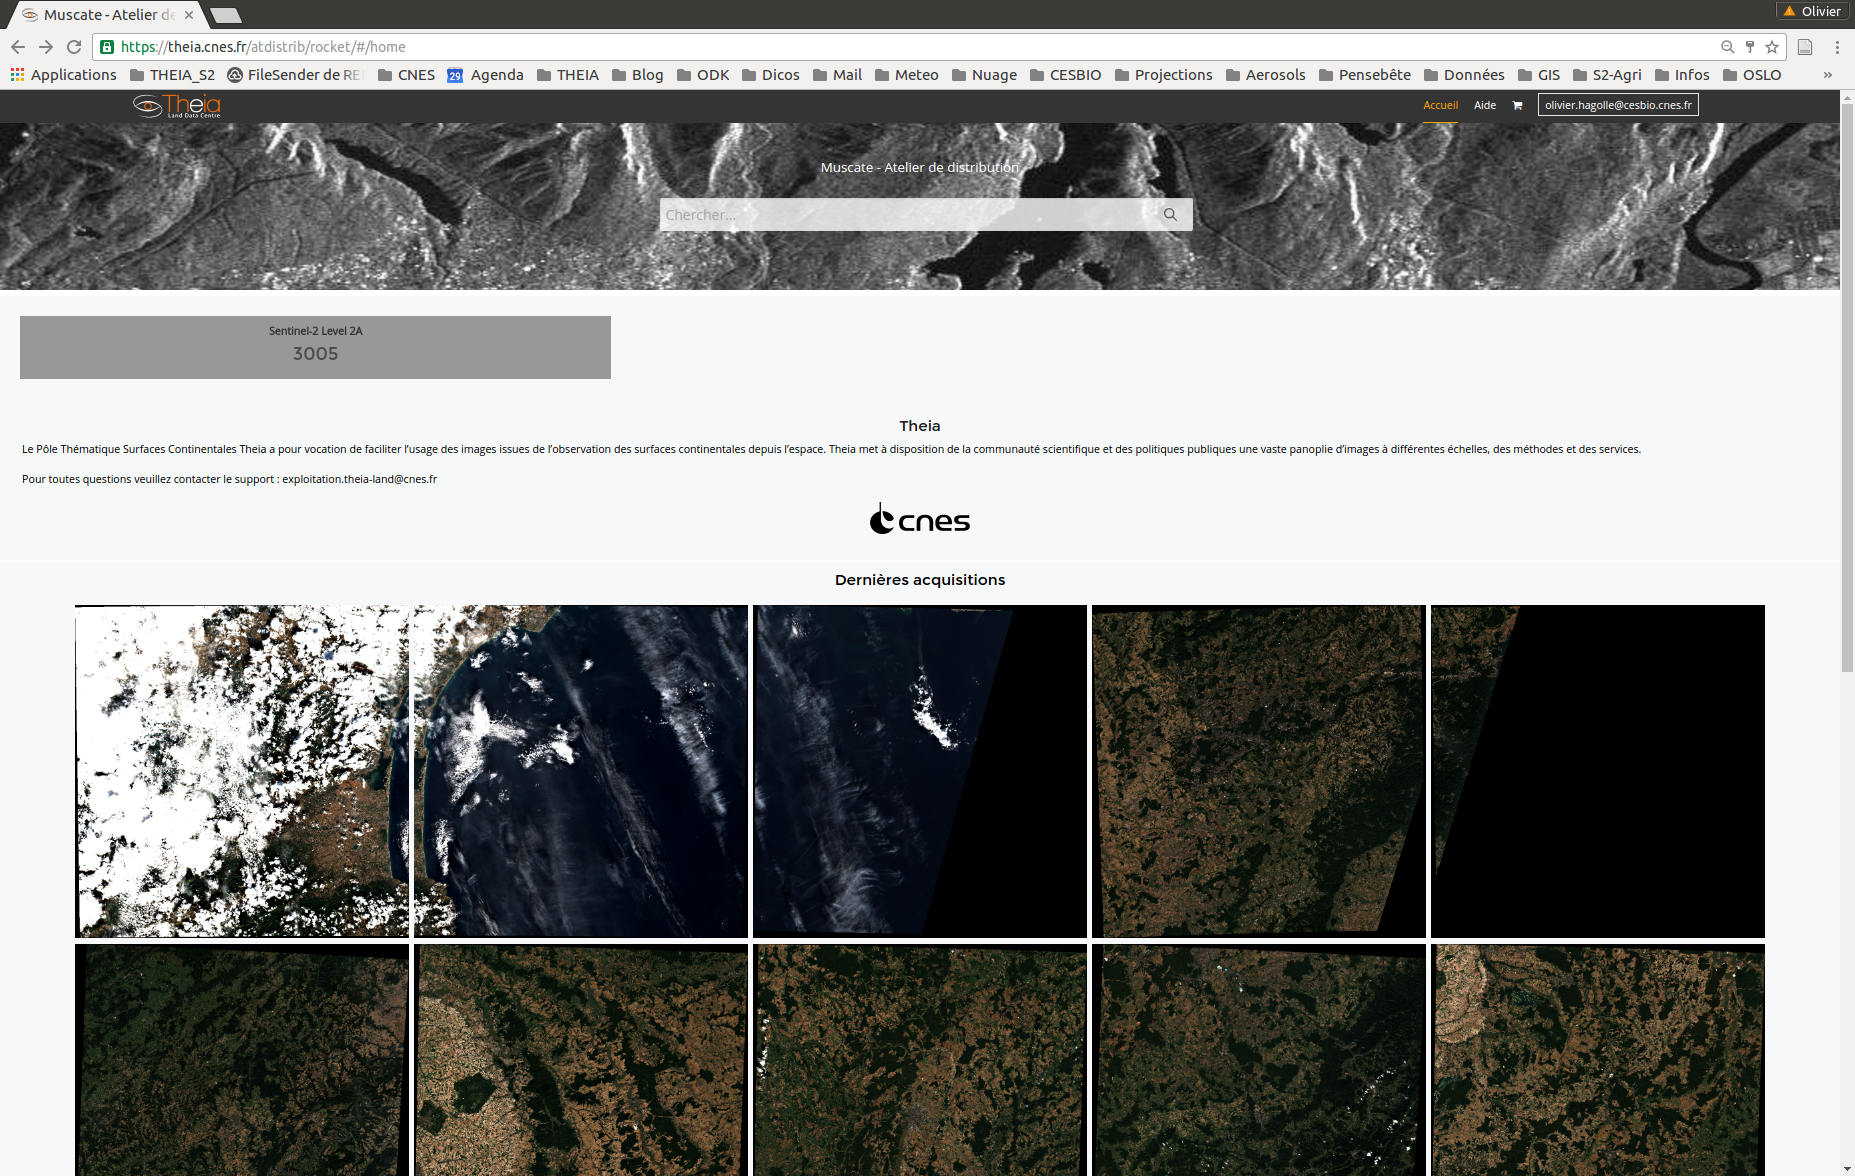
Task: Click the search magnifier in Chercher box
Action: [x=1170, y=215]
